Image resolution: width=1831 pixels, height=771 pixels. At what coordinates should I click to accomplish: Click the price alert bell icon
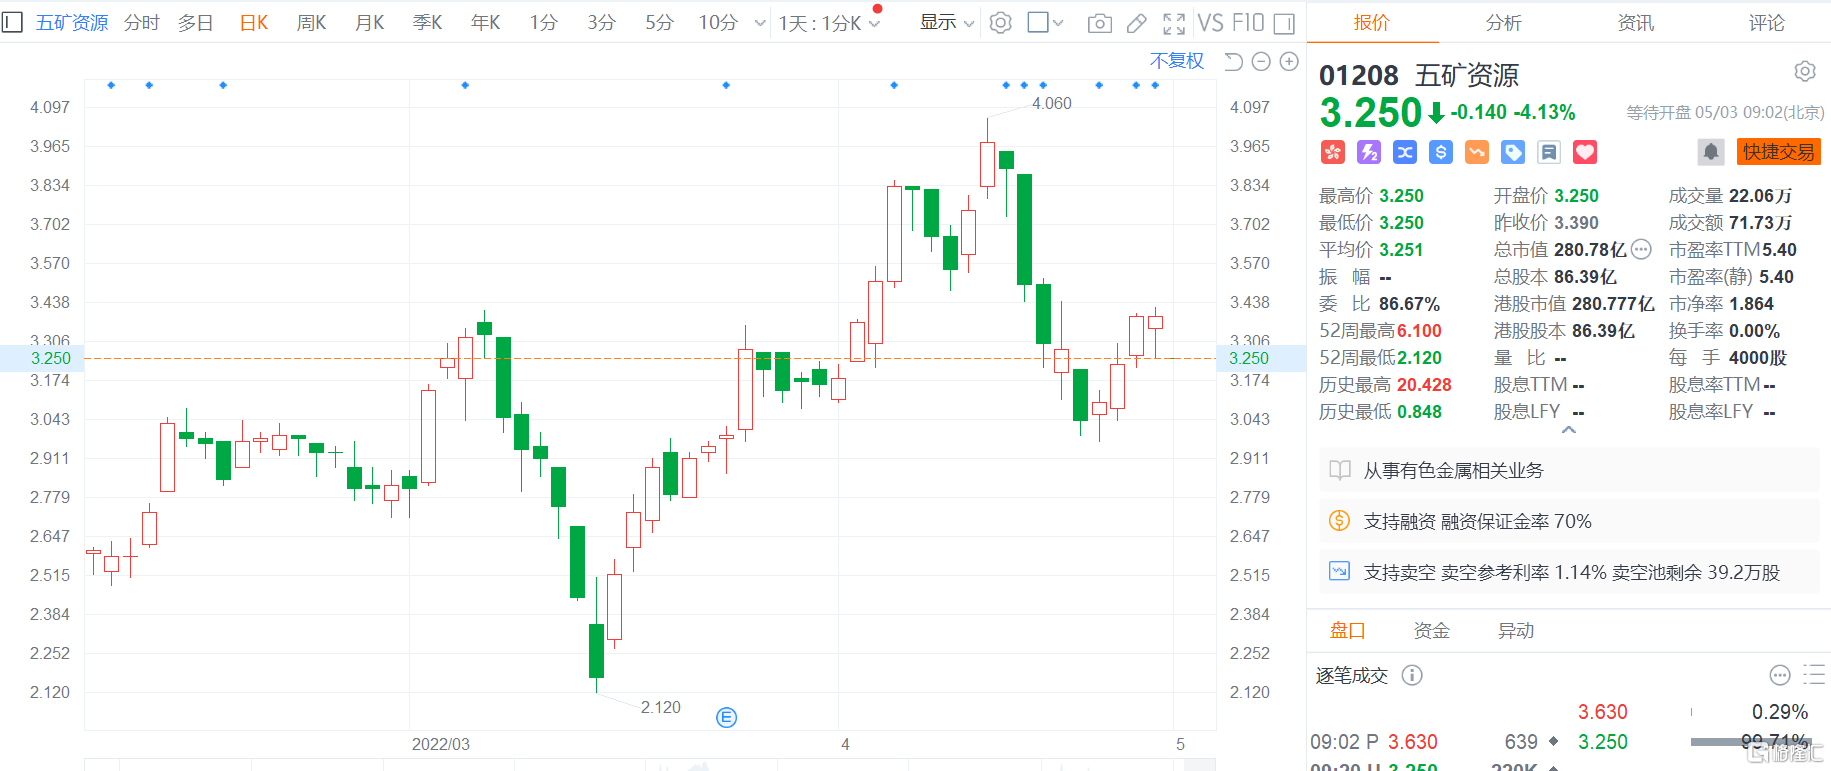click(x=1710, y=152)
